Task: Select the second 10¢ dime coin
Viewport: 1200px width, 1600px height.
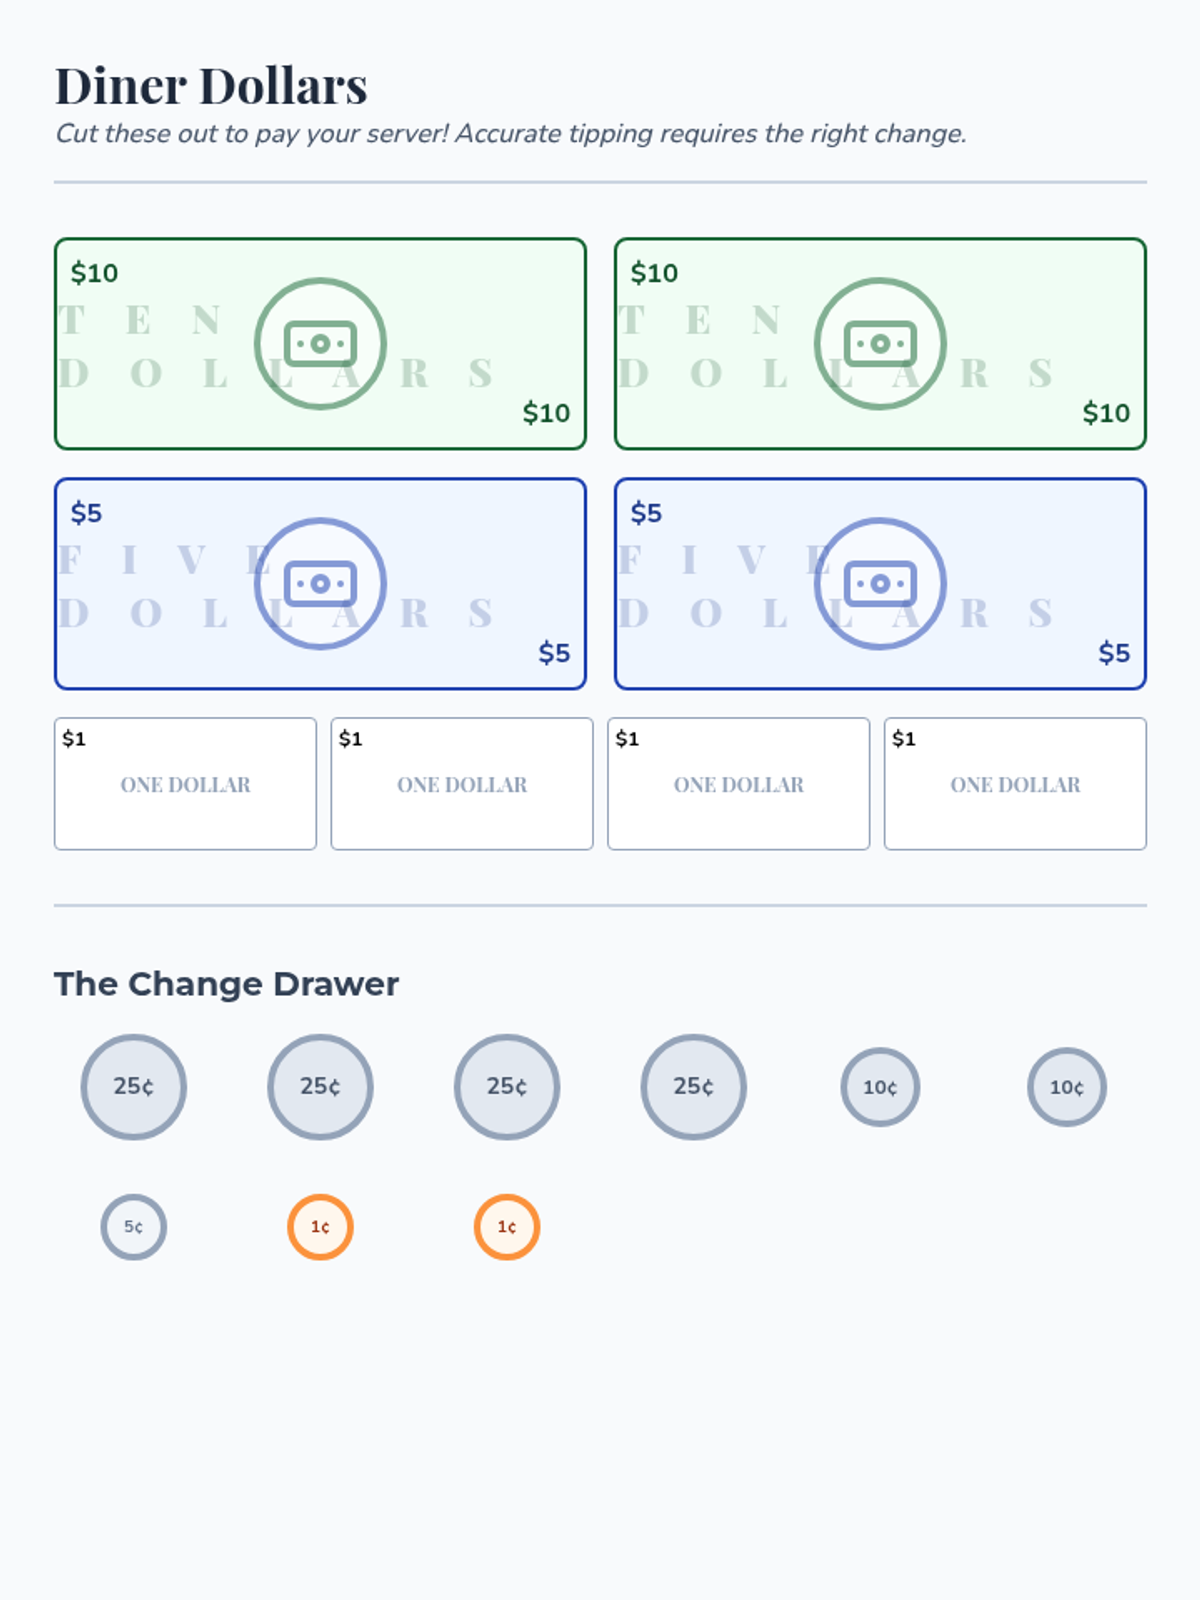Action: point(1067,1087)
